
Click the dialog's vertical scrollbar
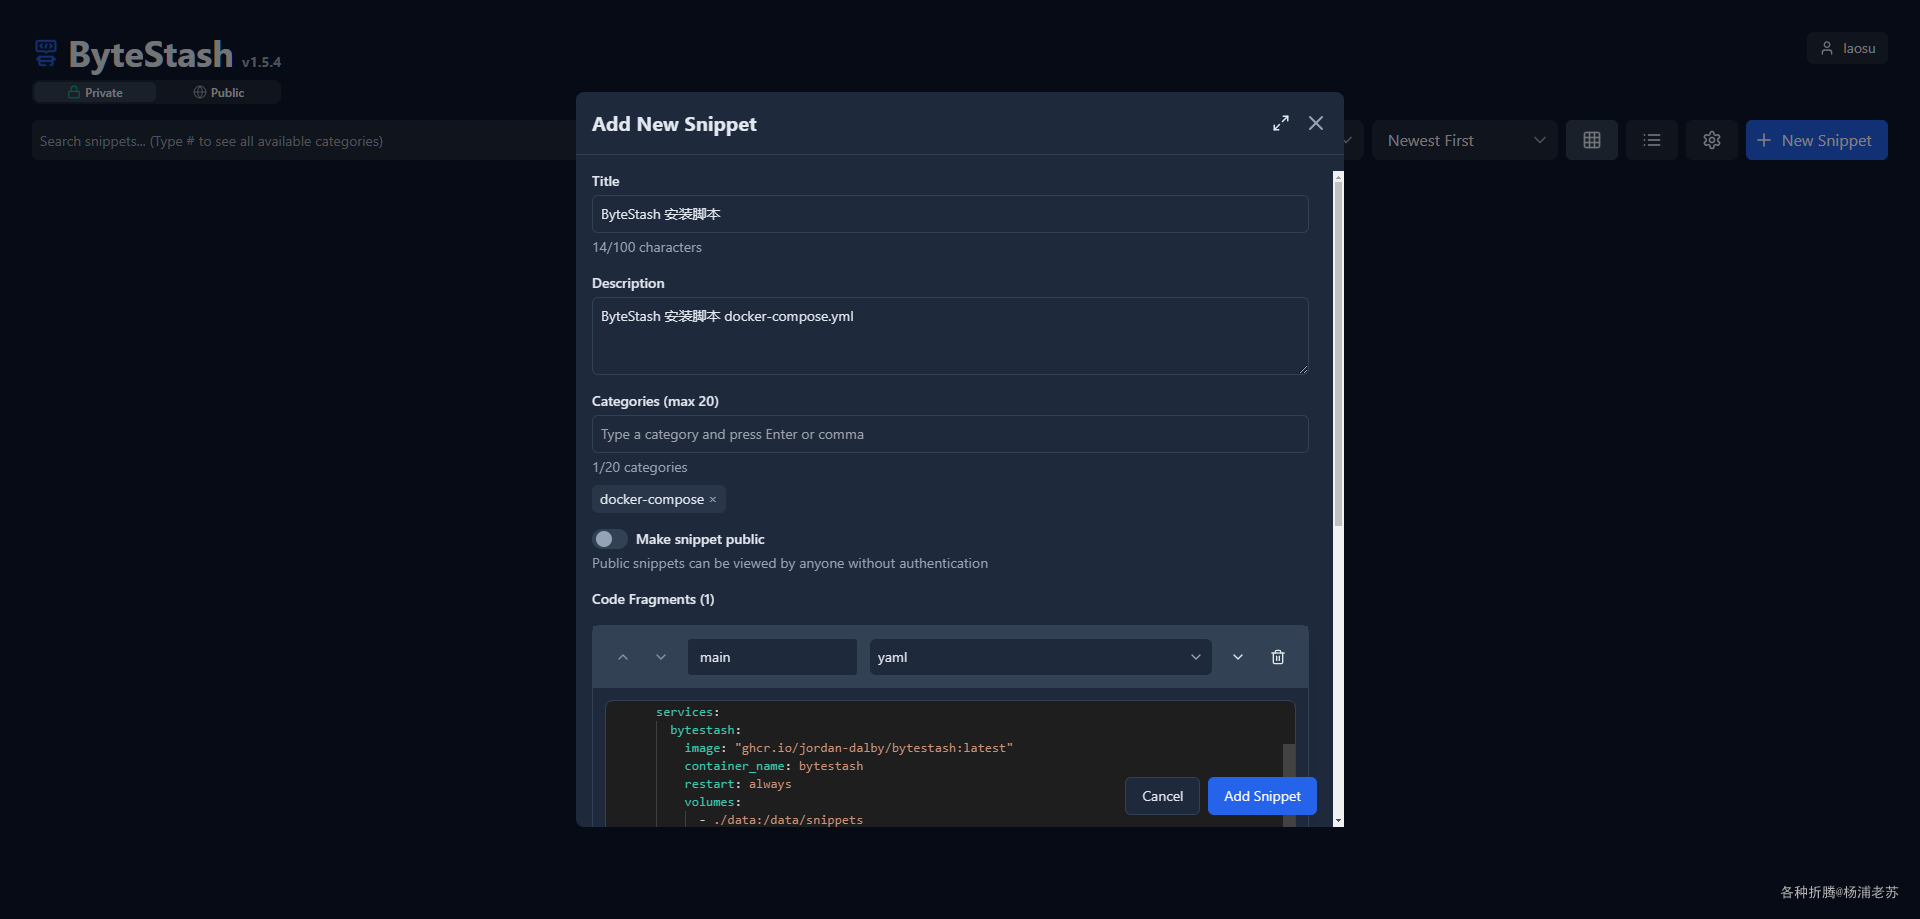coord(1338,350)
